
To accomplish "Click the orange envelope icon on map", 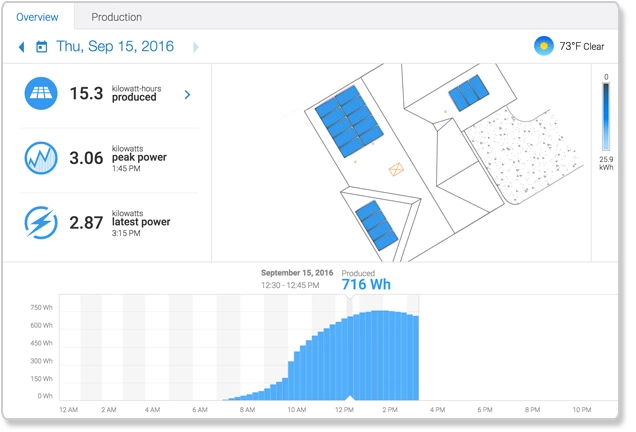I will 399,169.
